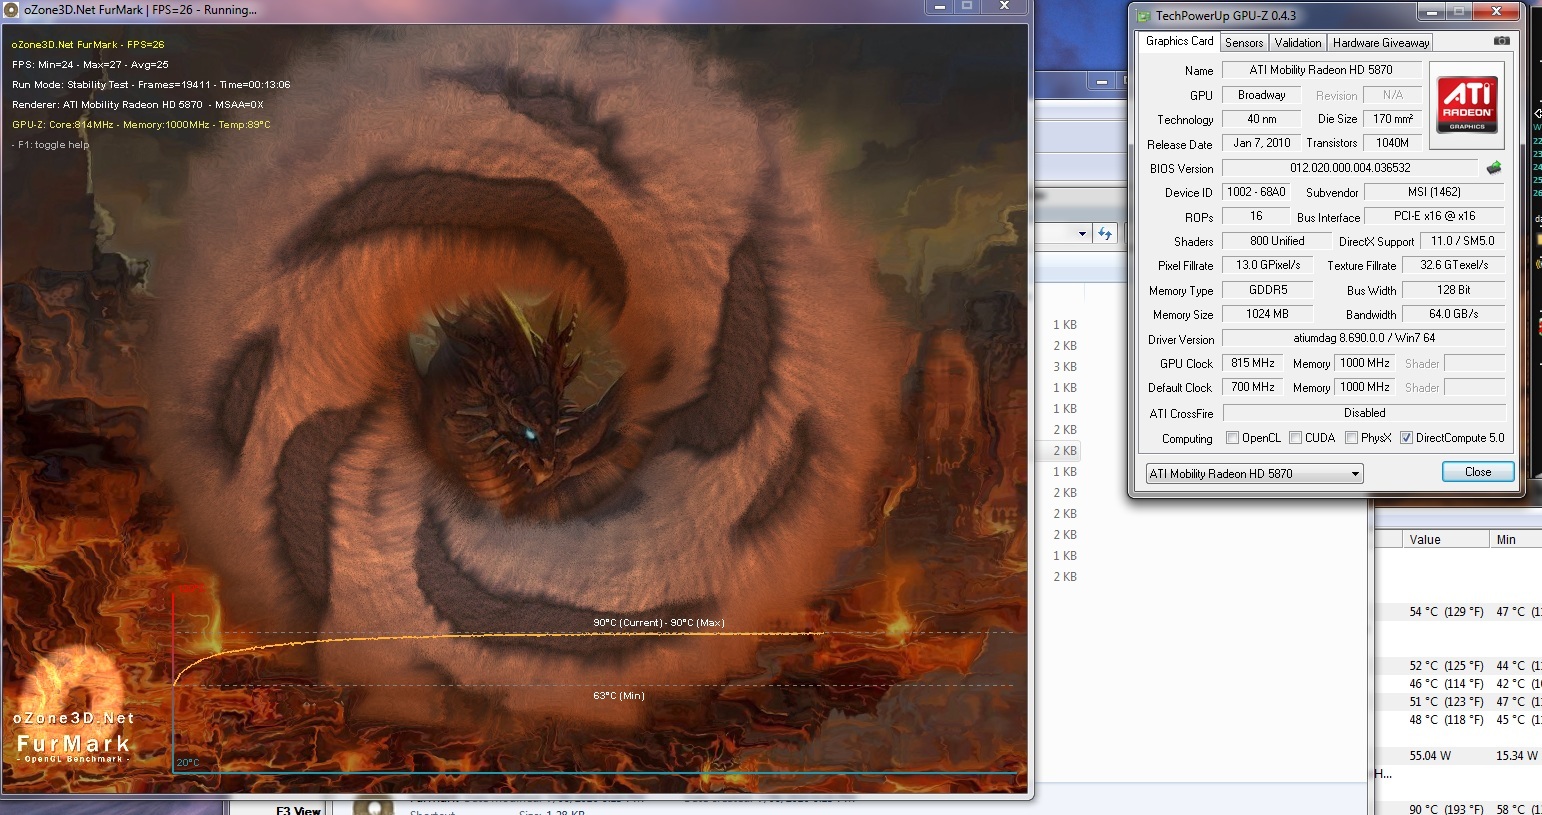Enable the OpenCL checkbox
Image resolution: width=1542 pixels, height=815 pixels.
1232,438
